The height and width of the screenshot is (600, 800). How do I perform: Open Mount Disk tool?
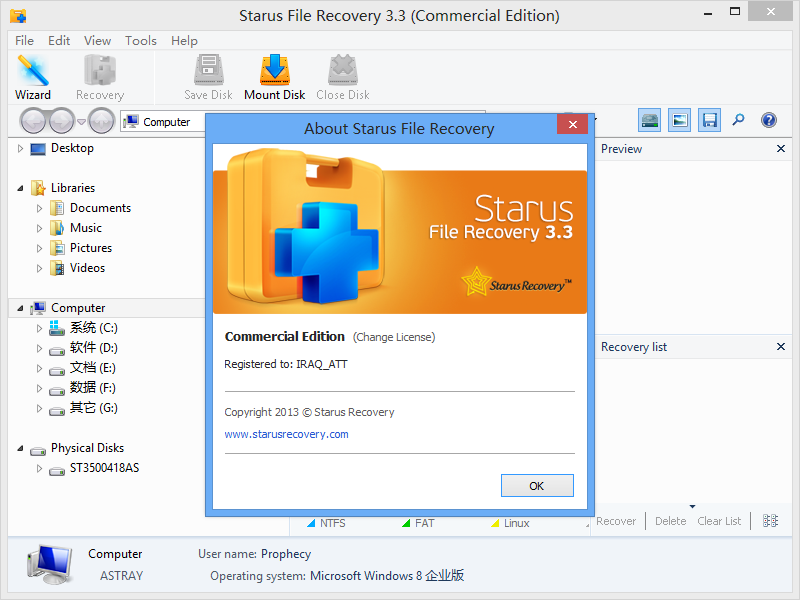(274, 77)
